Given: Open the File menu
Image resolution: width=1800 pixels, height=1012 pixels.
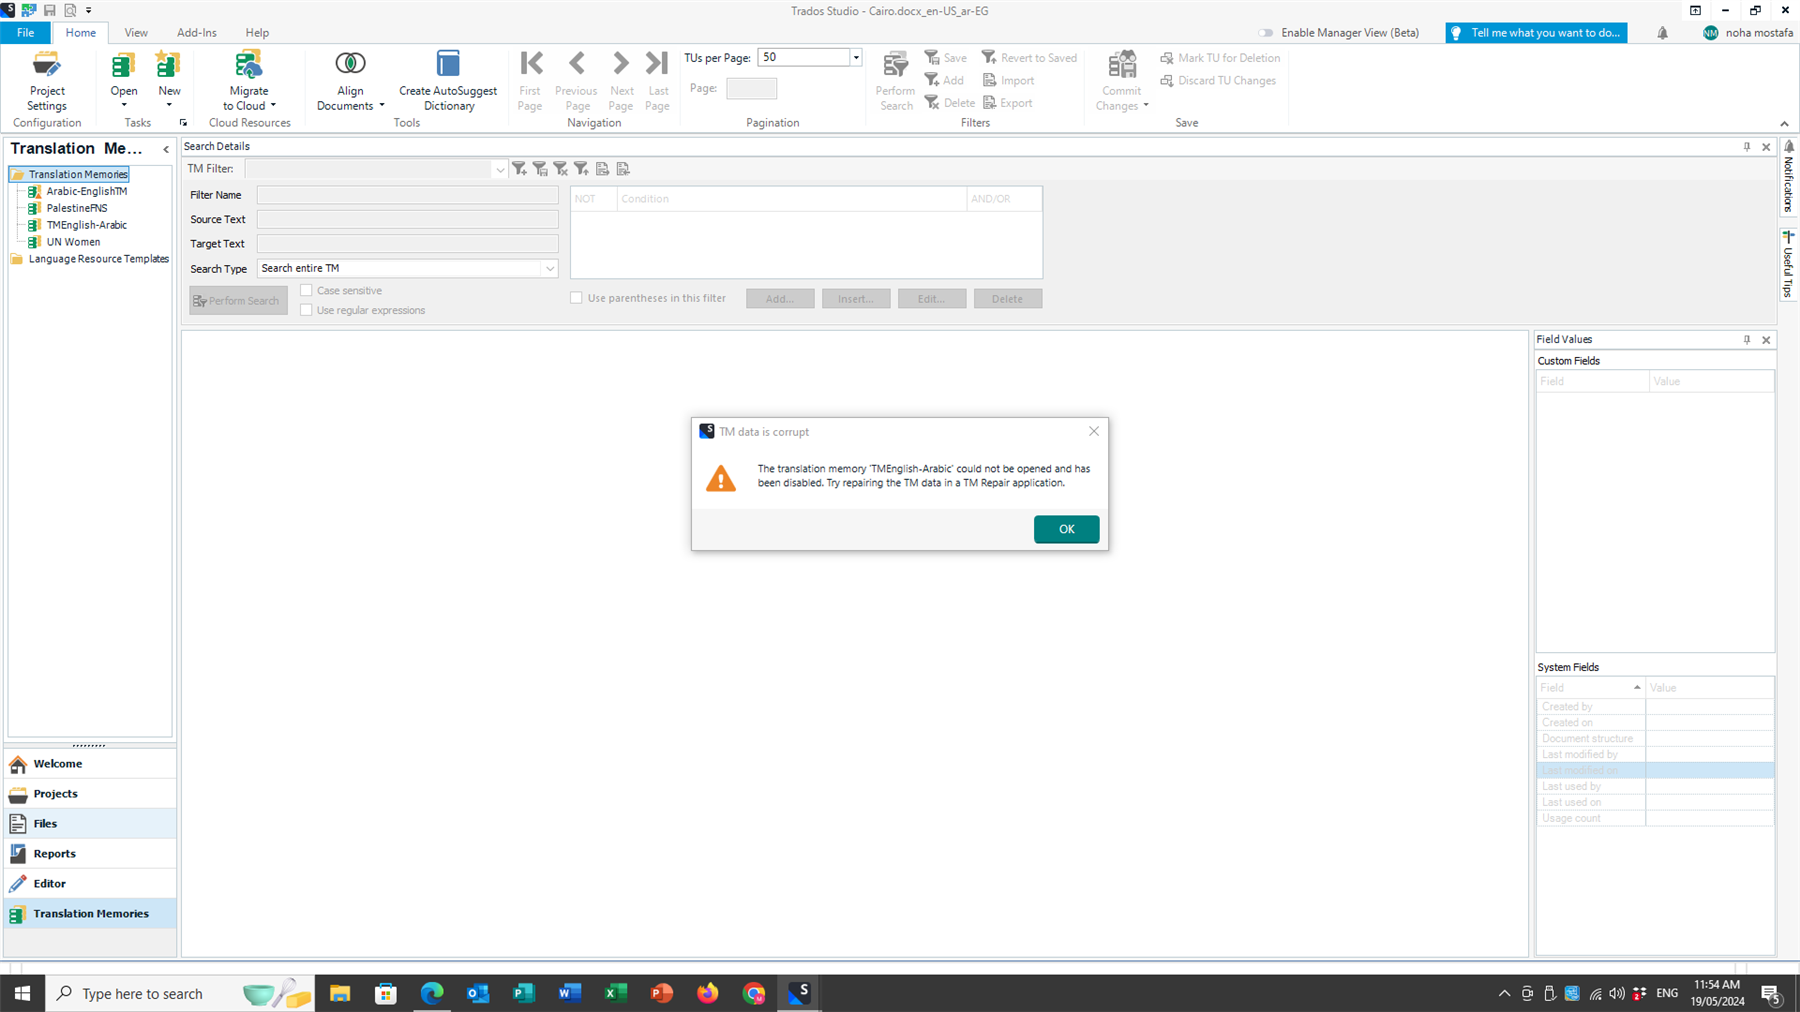Looking at the screenshot, I should coord(25,33).
